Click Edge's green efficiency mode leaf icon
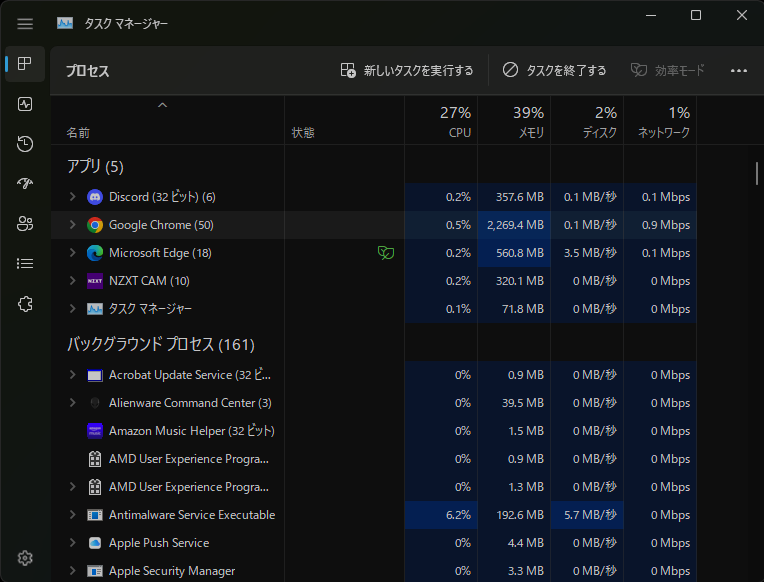This screenshot has height=582, width=764. pos(385,252)
